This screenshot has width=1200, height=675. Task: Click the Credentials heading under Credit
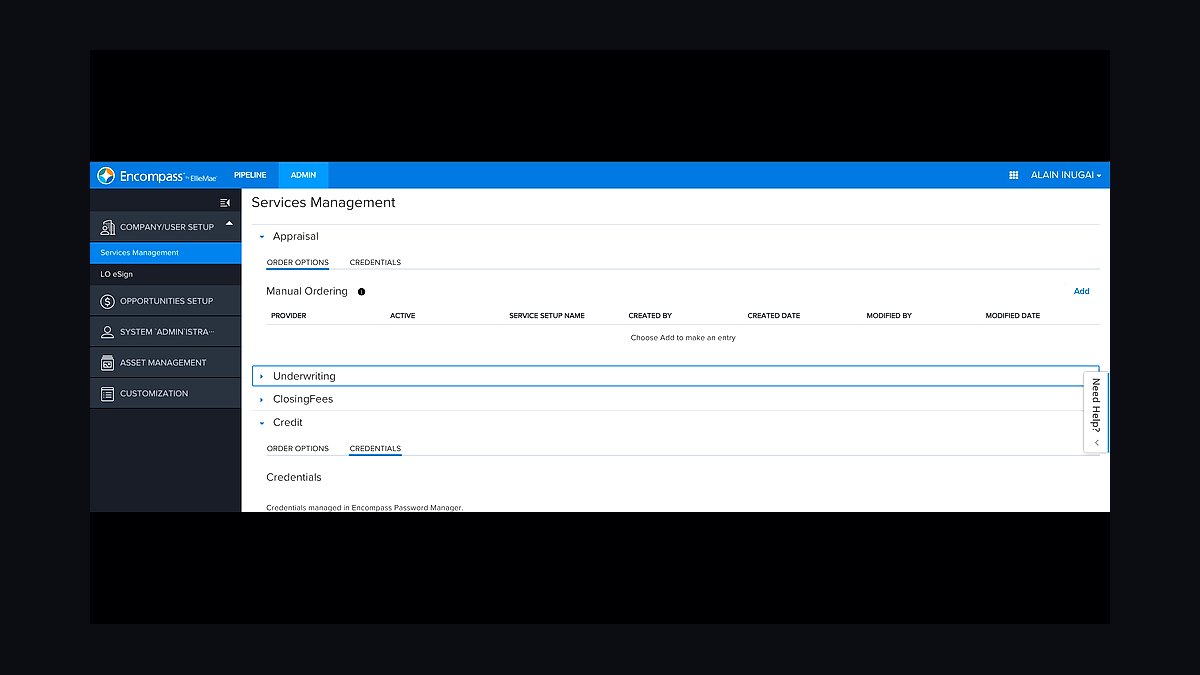tap(294, 478)
